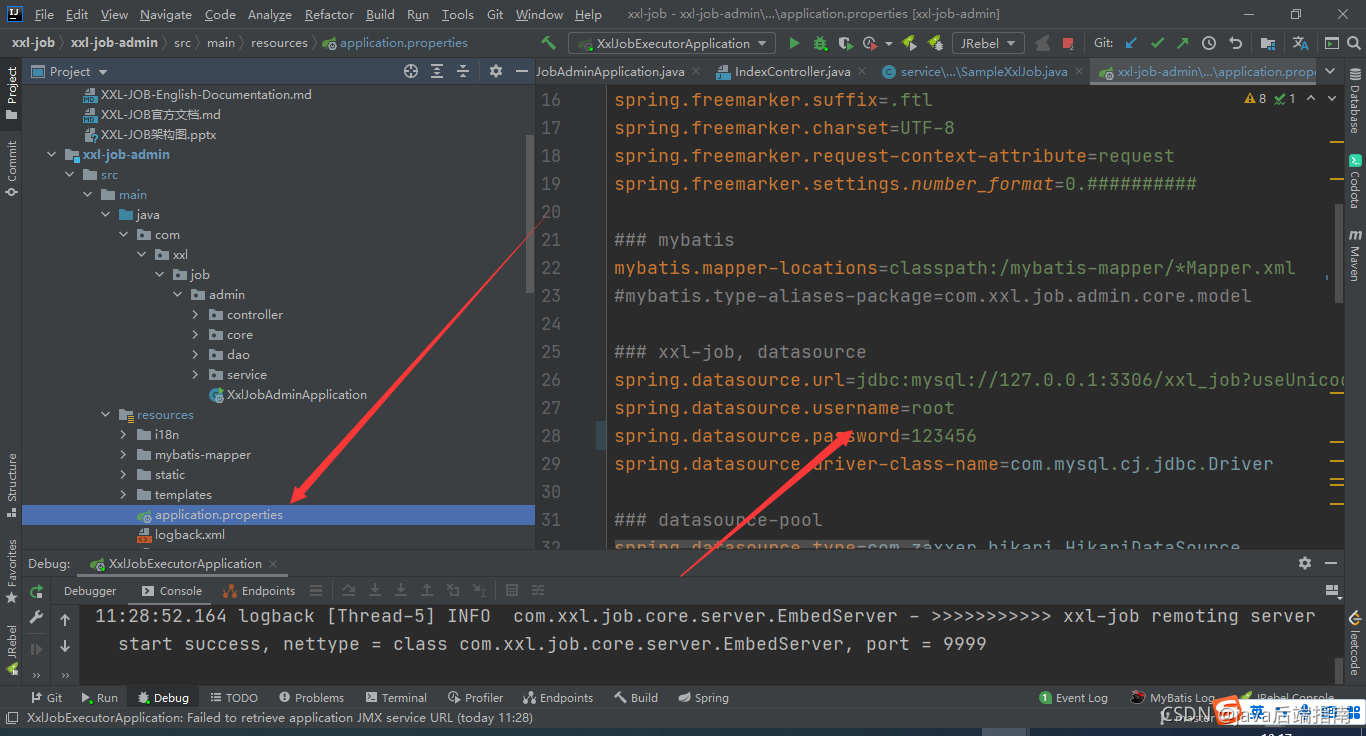This screenshot has width=1366, height=736.
Task: Click Resume Program icon in Debug panel
Action: click(x=37, y=648)
